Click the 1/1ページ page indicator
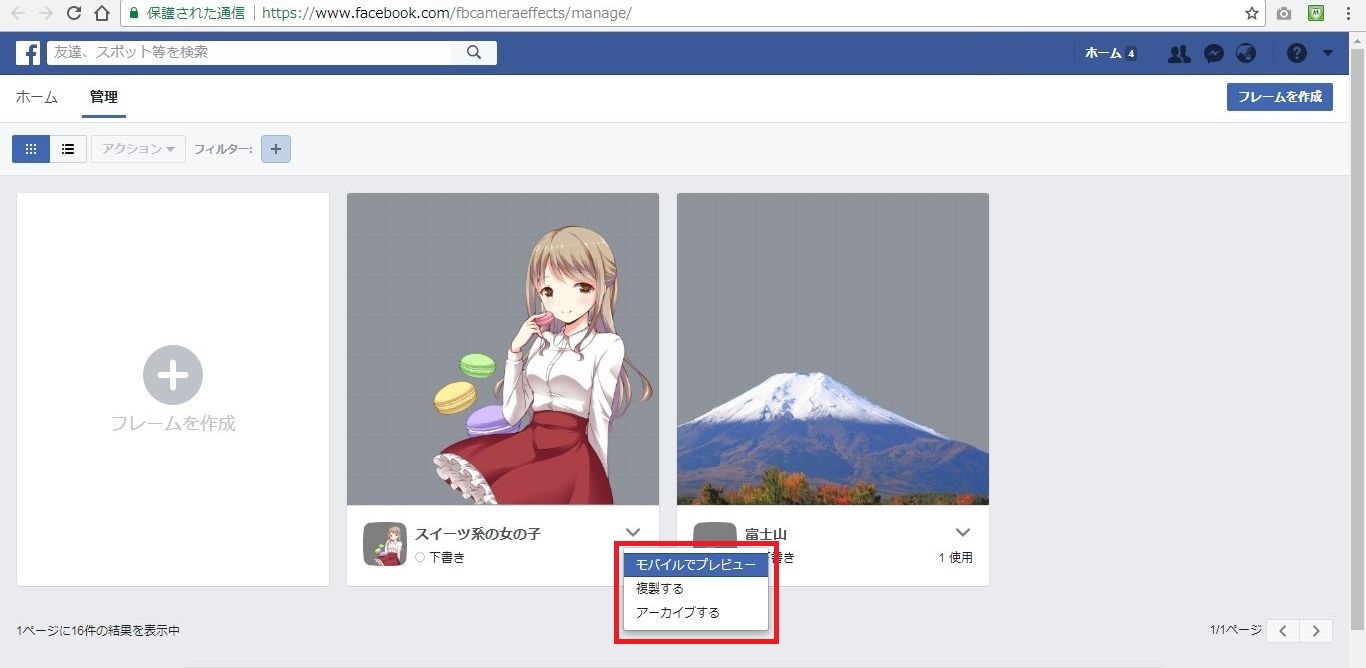The image size is (1366, 668). tap(1236, 631)
